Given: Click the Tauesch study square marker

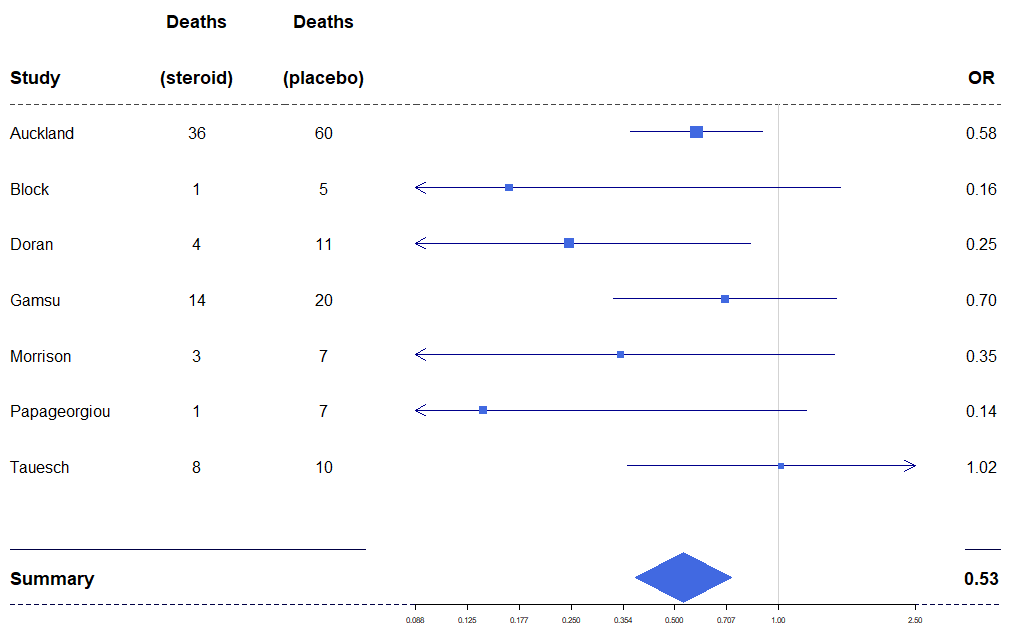Looking at the screenshot, I should pyautogui.click(x=781, y=466).
